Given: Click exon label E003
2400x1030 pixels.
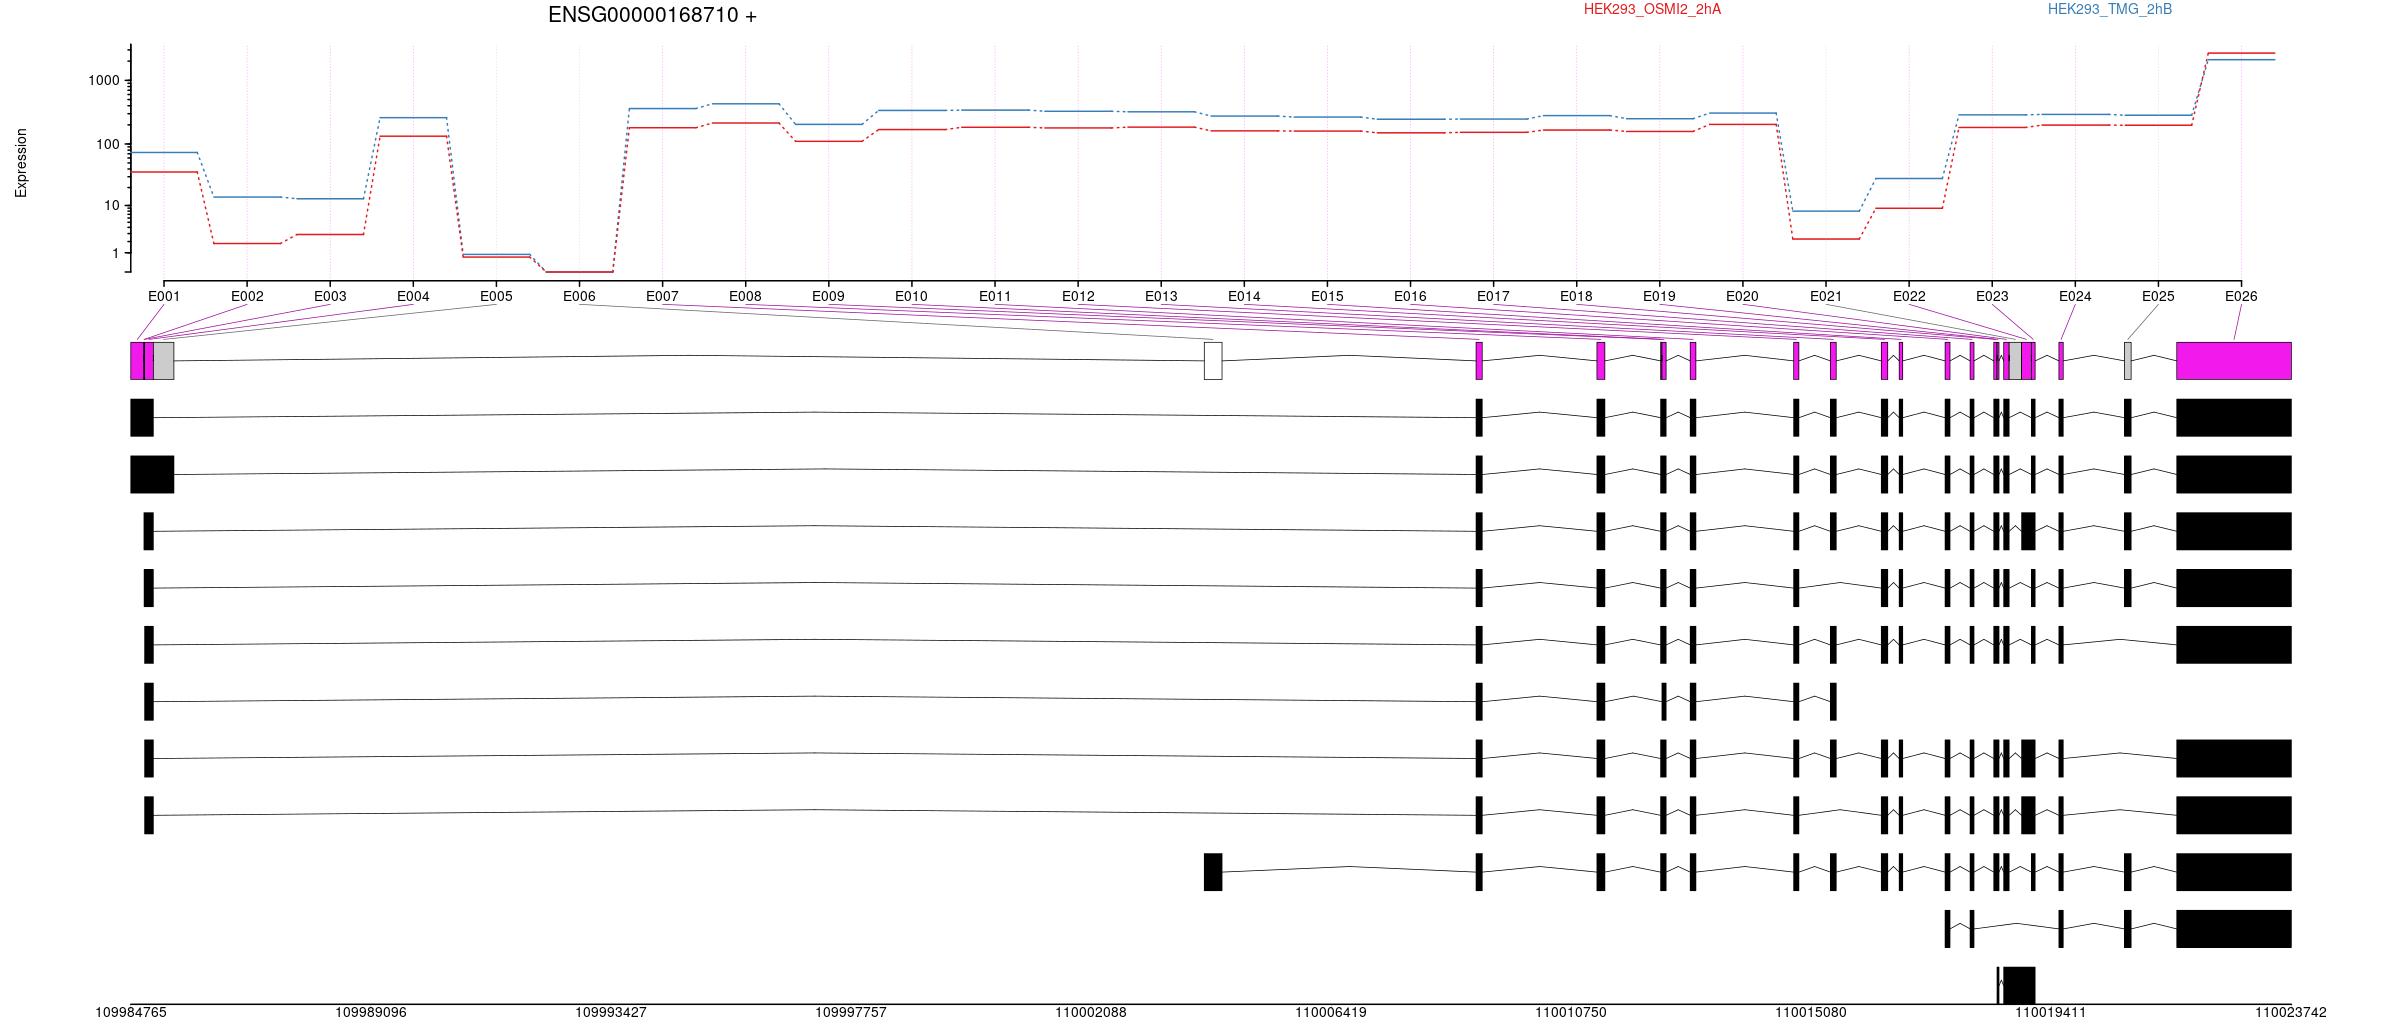Looking at the screenshot, I should click(330, 296).
